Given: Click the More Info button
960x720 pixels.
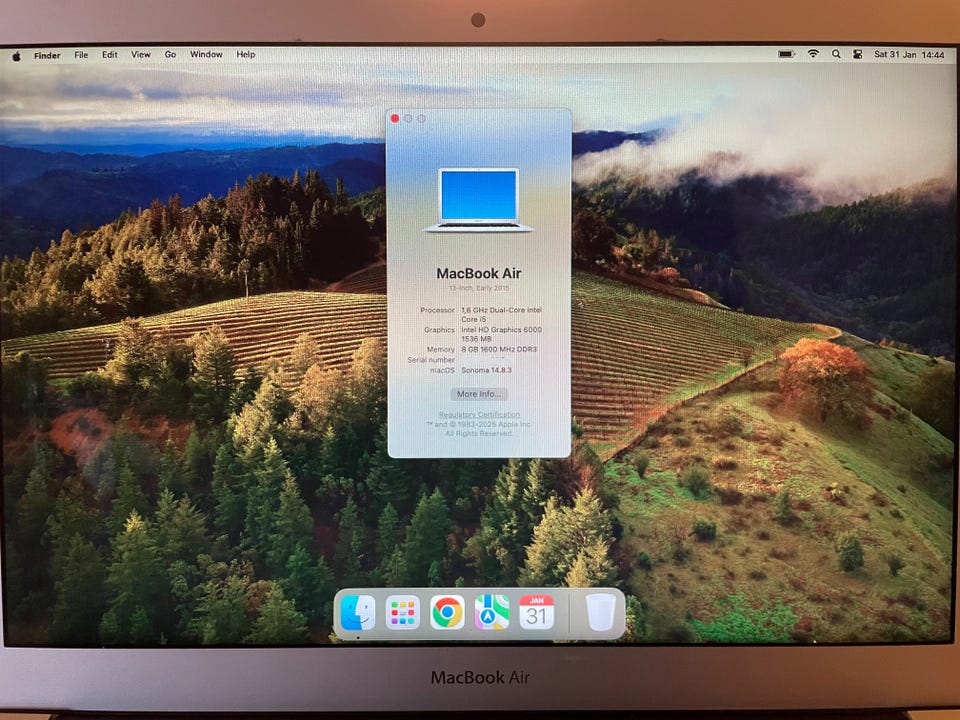Looking at the screenshot, I should (479, 394).
